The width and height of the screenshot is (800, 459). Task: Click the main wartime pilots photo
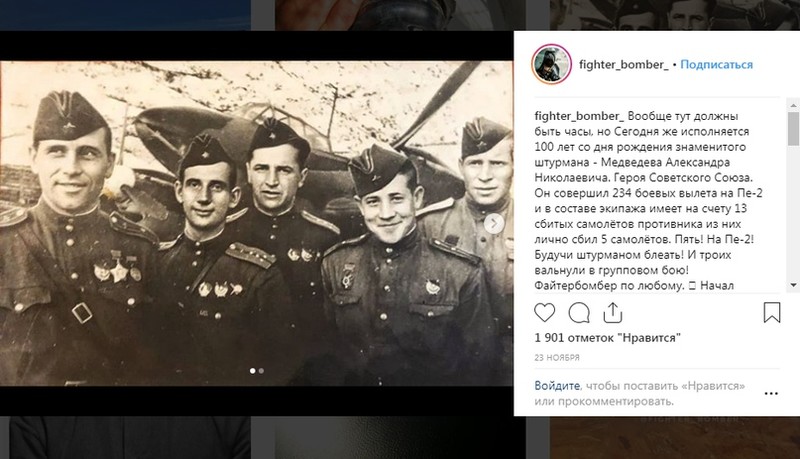[256, 223]
